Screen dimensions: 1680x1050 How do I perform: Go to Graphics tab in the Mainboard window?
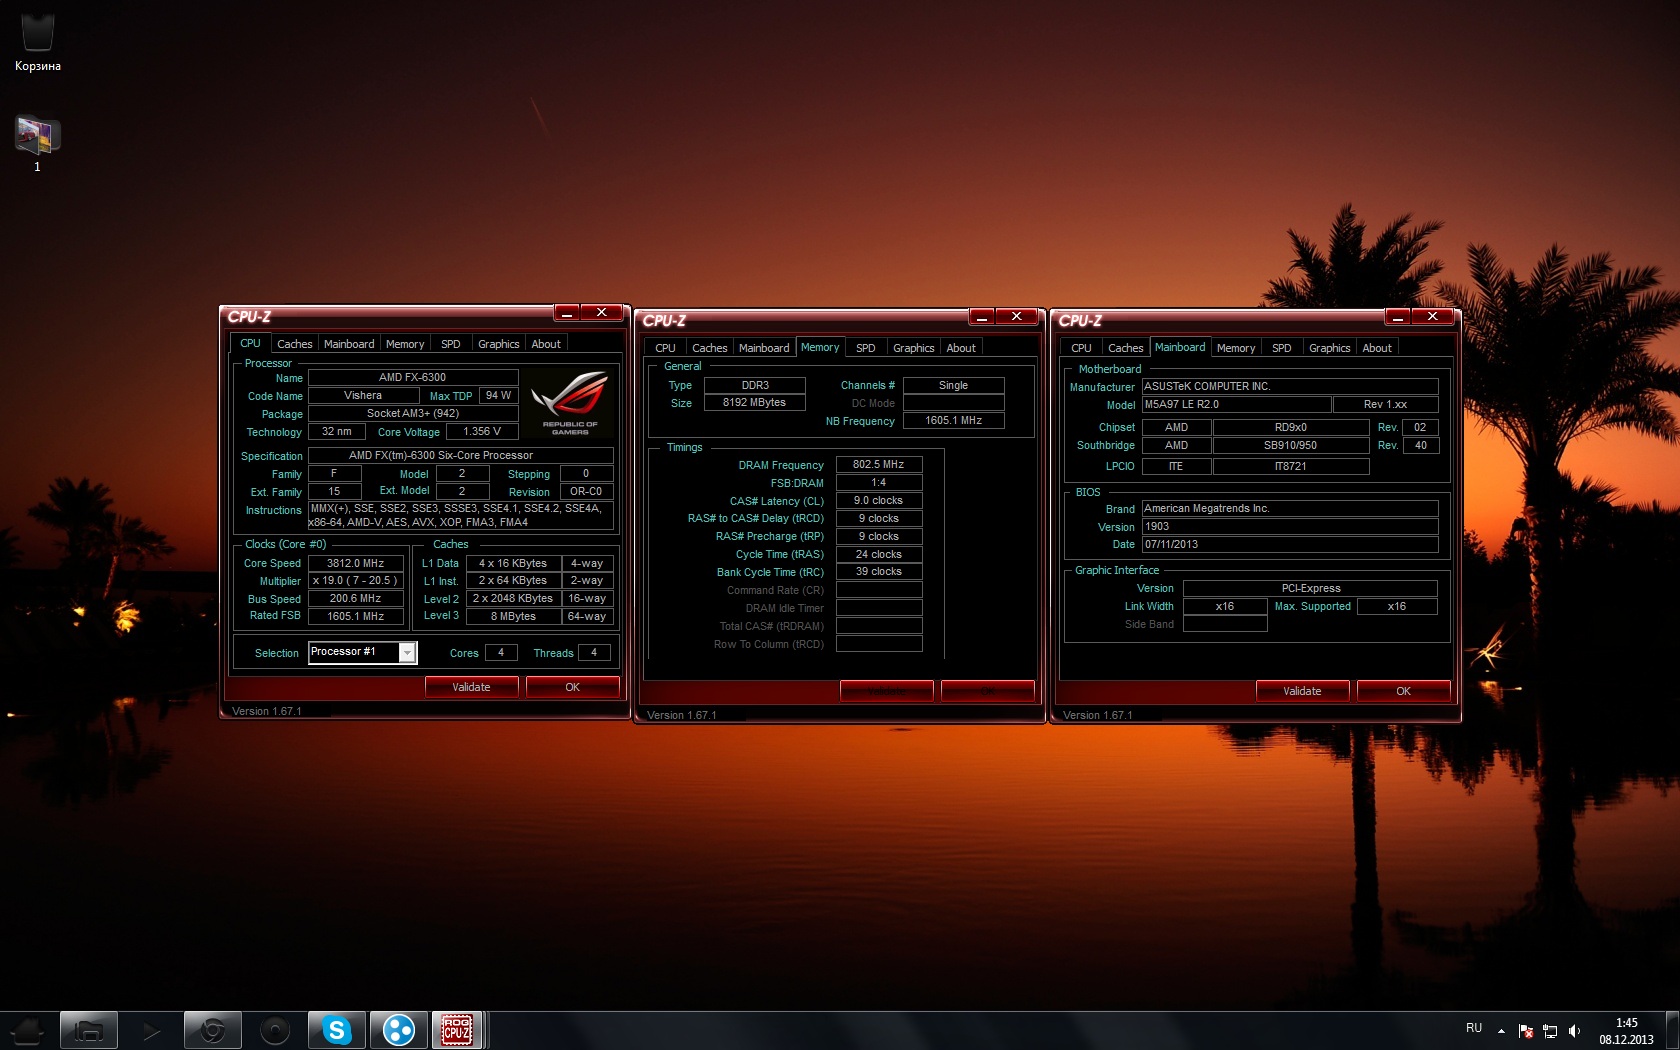[x=1330, y=348]
